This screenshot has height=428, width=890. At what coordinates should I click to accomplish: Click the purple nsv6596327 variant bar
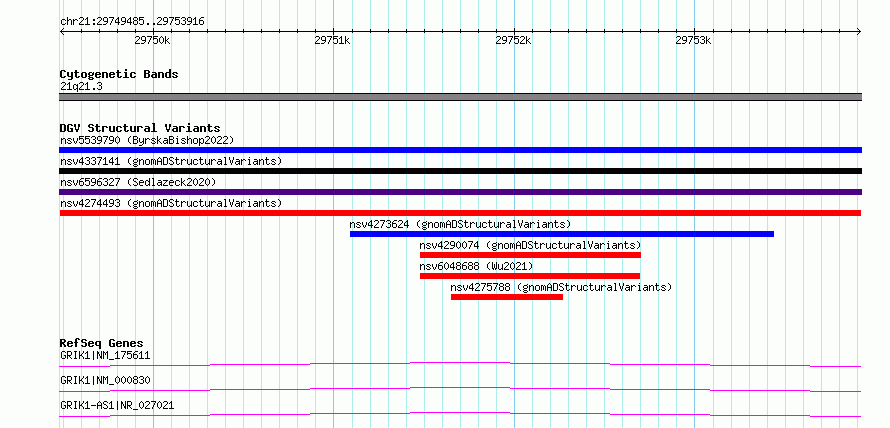[x=460, y=192]
